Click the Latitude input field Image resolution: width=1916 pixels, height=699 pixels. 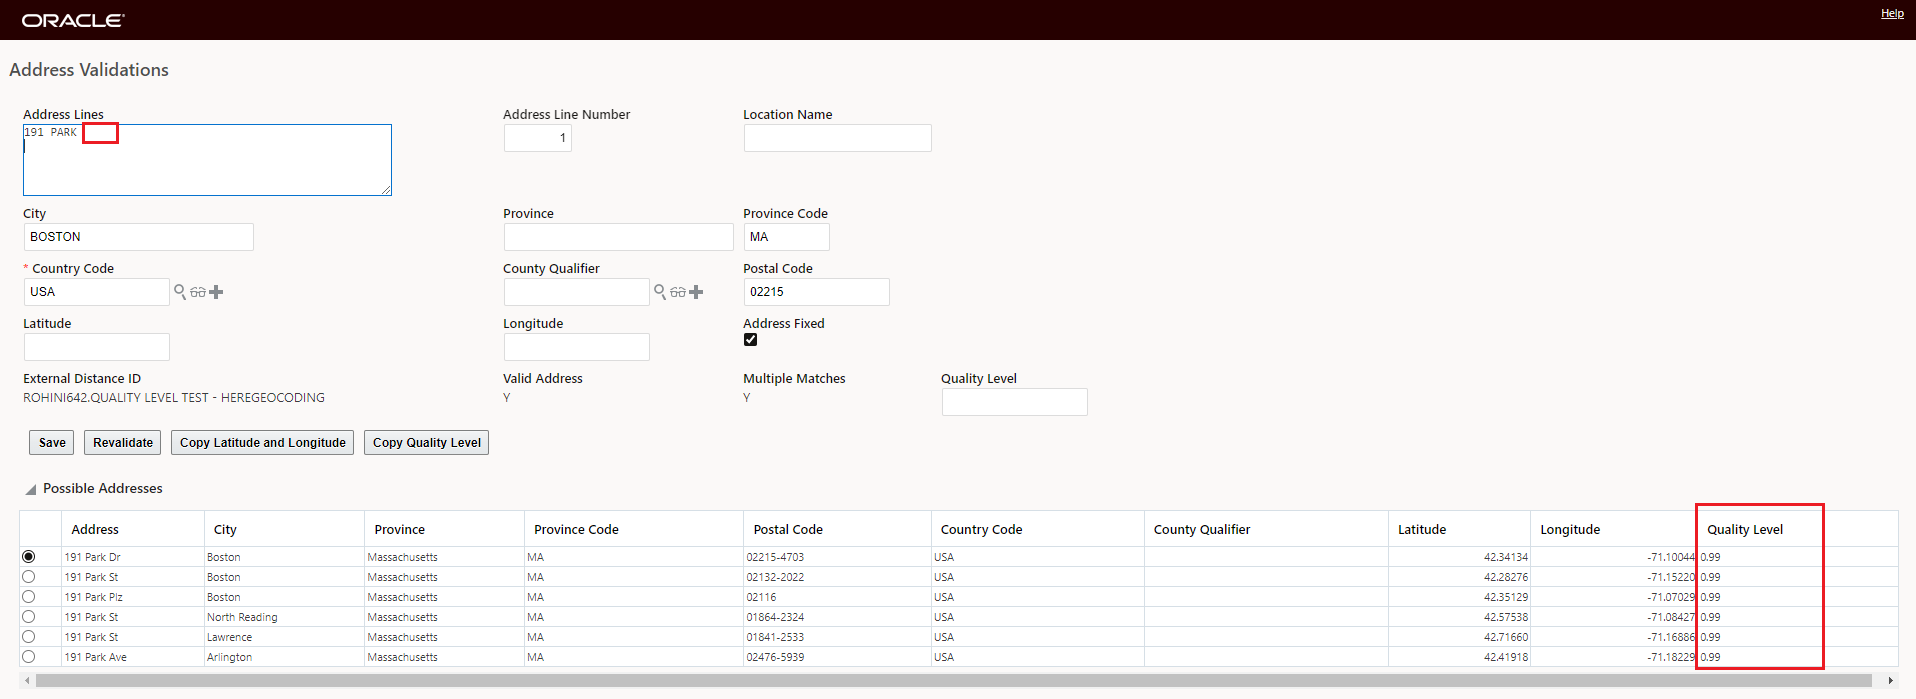click(x=97, y=347)
